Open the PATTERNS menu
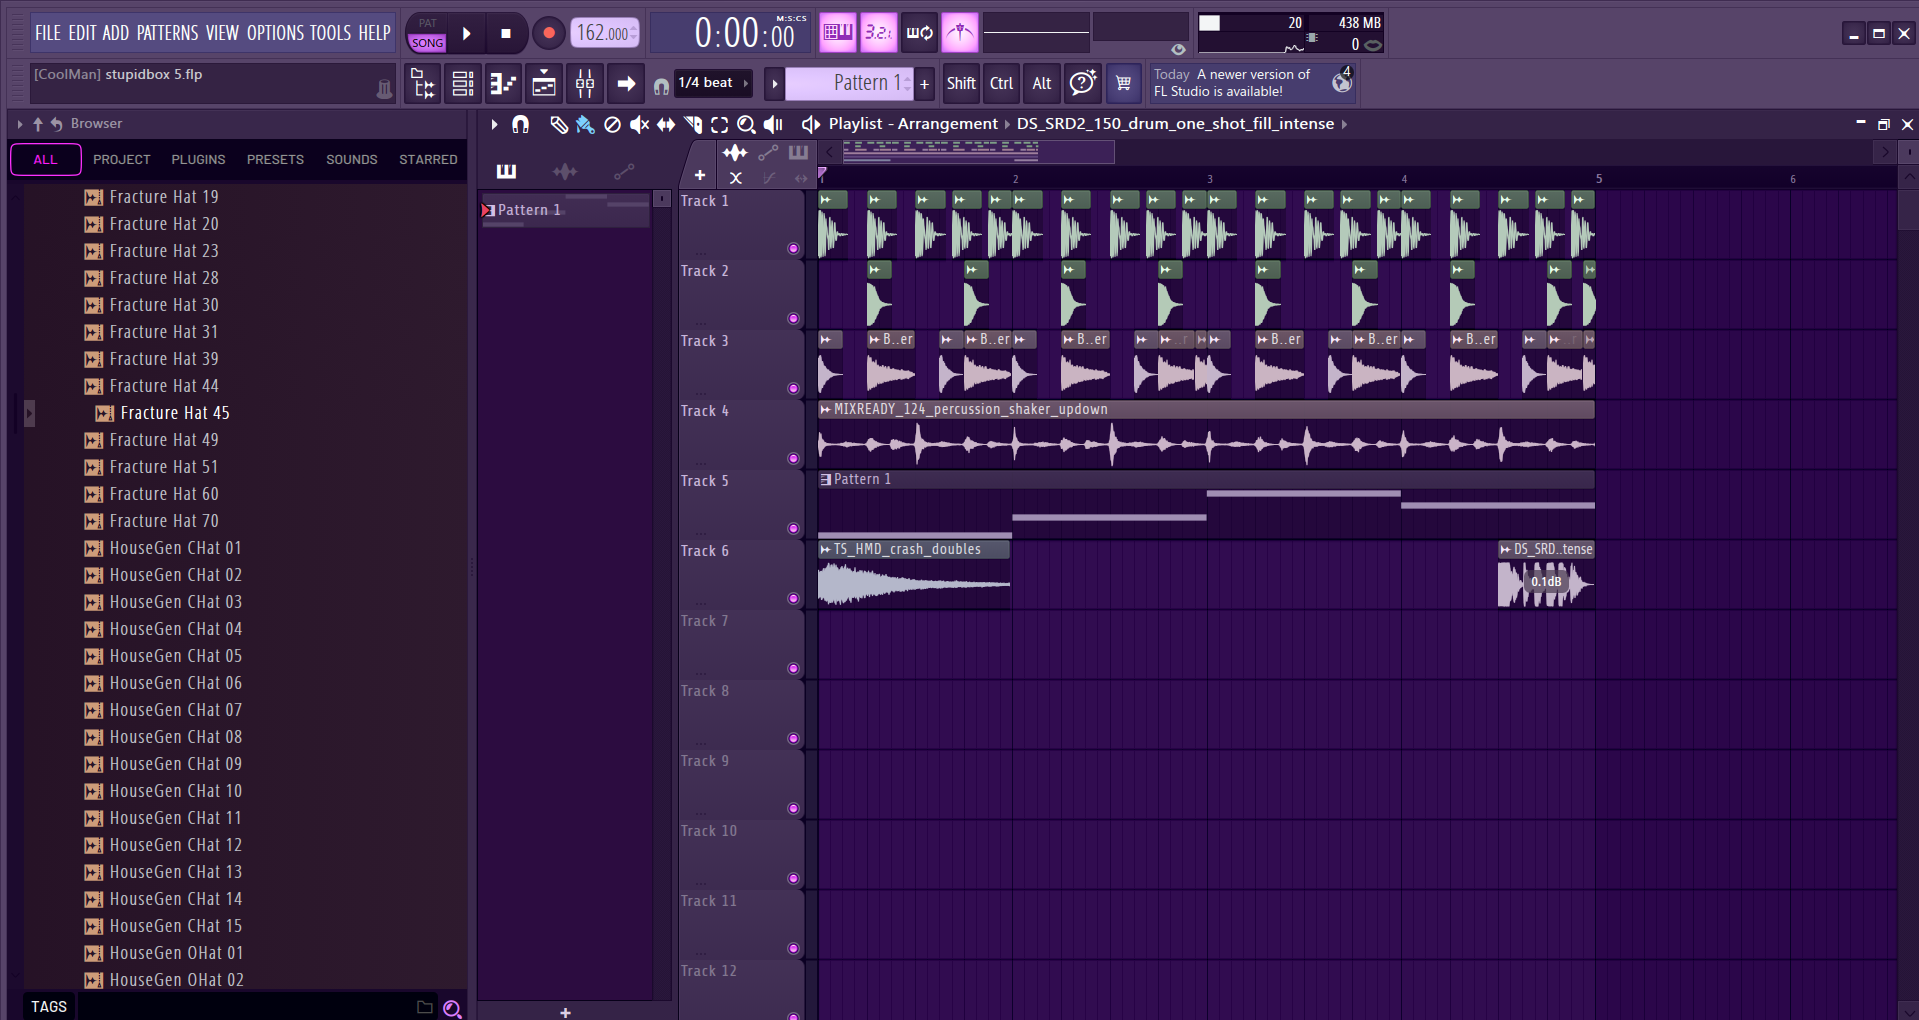Viewport: 1919px width, 1020px height. [168, 33]
